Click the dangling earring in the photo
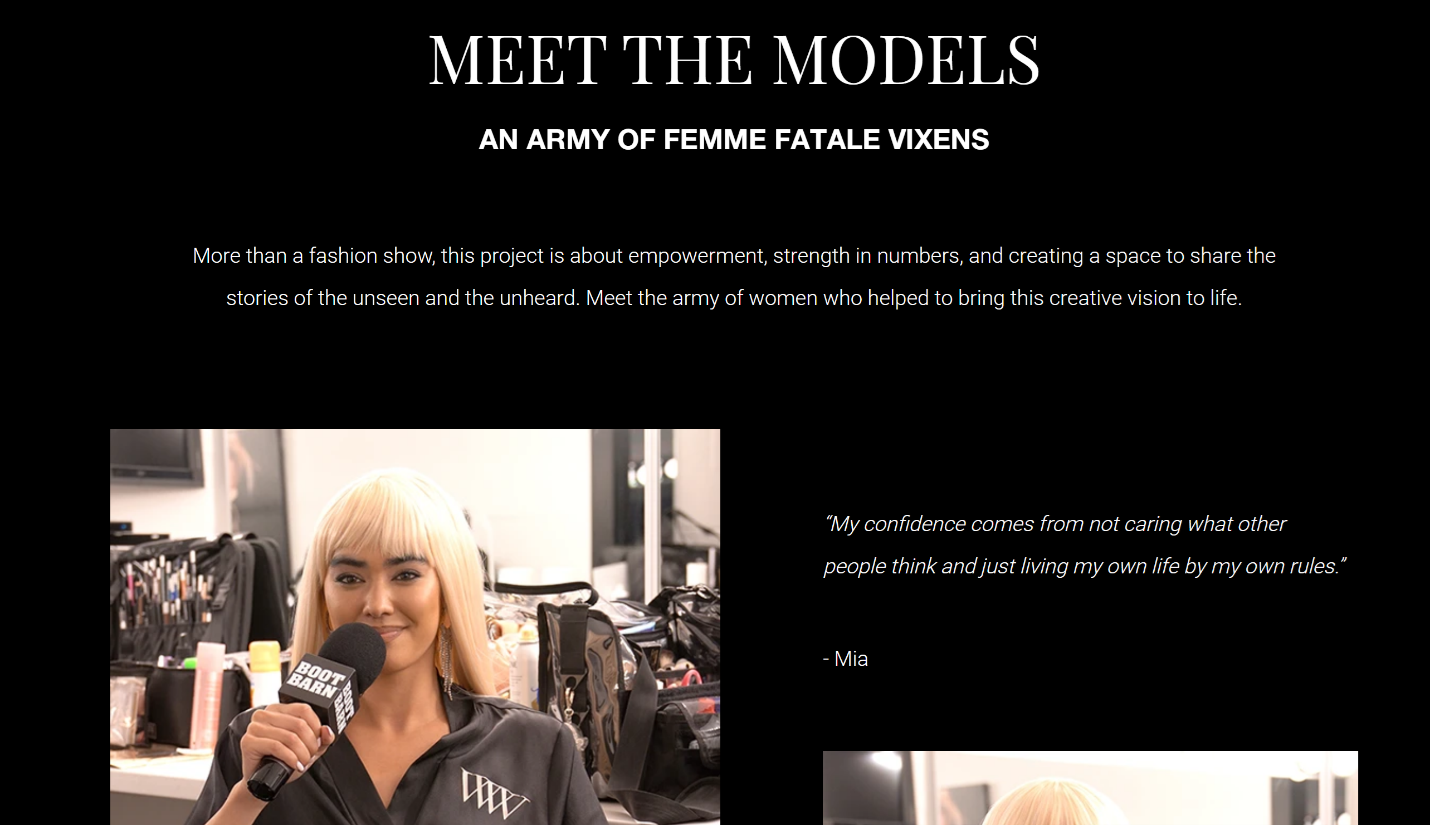 pyautogui.click(x=446, y=660)
